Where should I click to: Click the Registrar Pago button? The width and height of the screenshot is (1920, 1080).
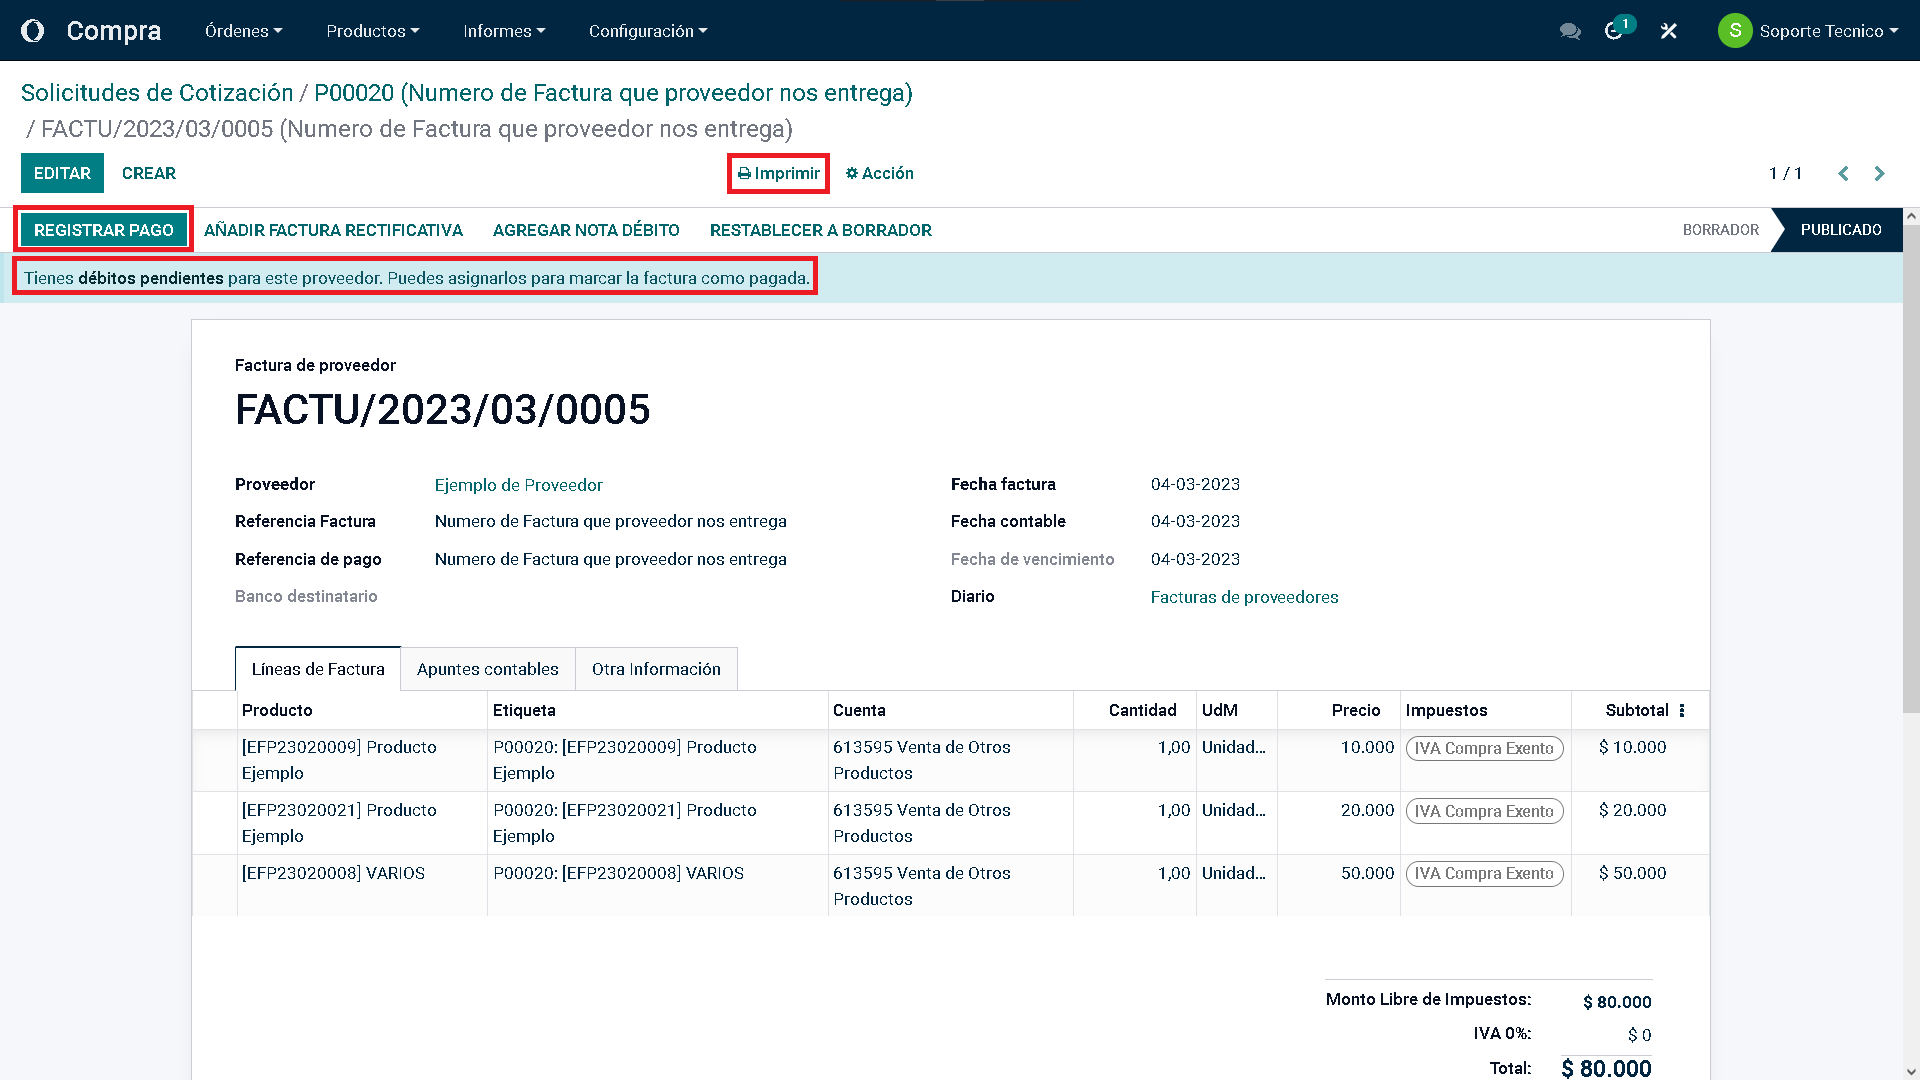[x=103, y=230]
